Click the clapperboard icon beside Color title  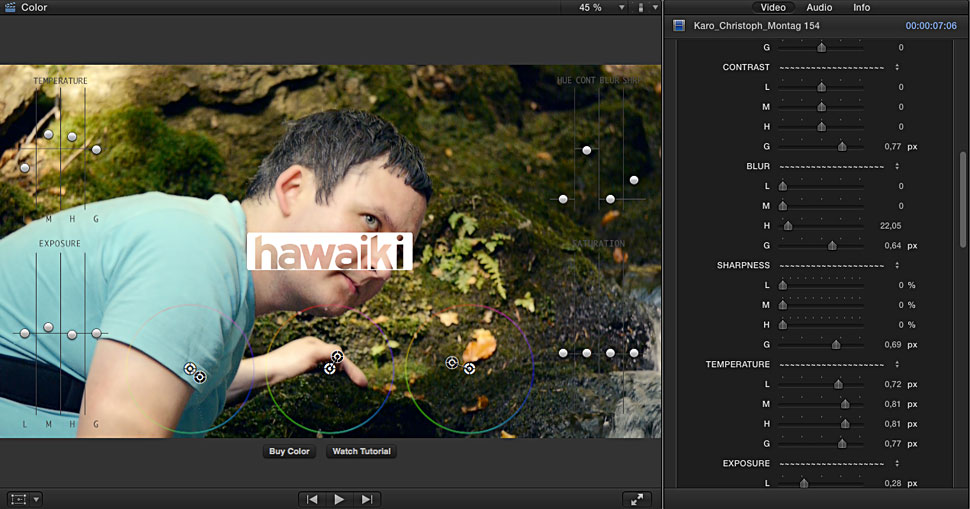(x=10, y=7)
